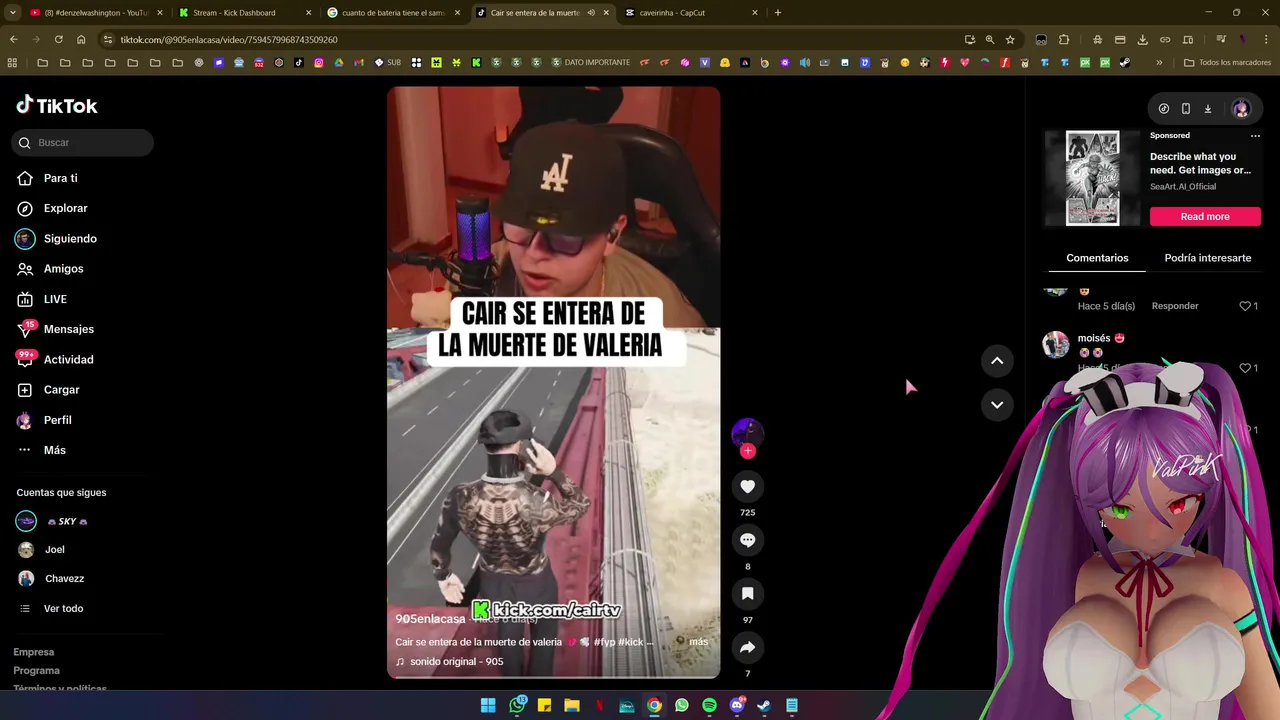Like moisés's comment
The height and width of the screenshot is (720, 1280).
coord(1246,368)
